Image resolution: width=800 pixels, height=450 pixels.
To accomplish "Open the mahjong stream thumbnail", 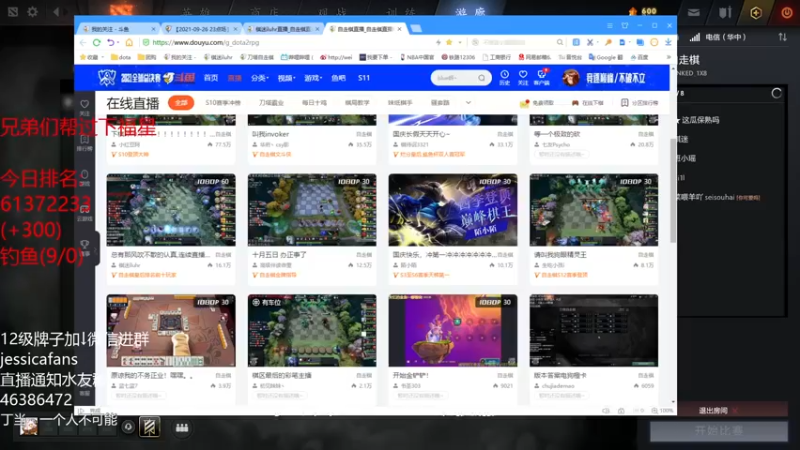I will coord(171,330).
